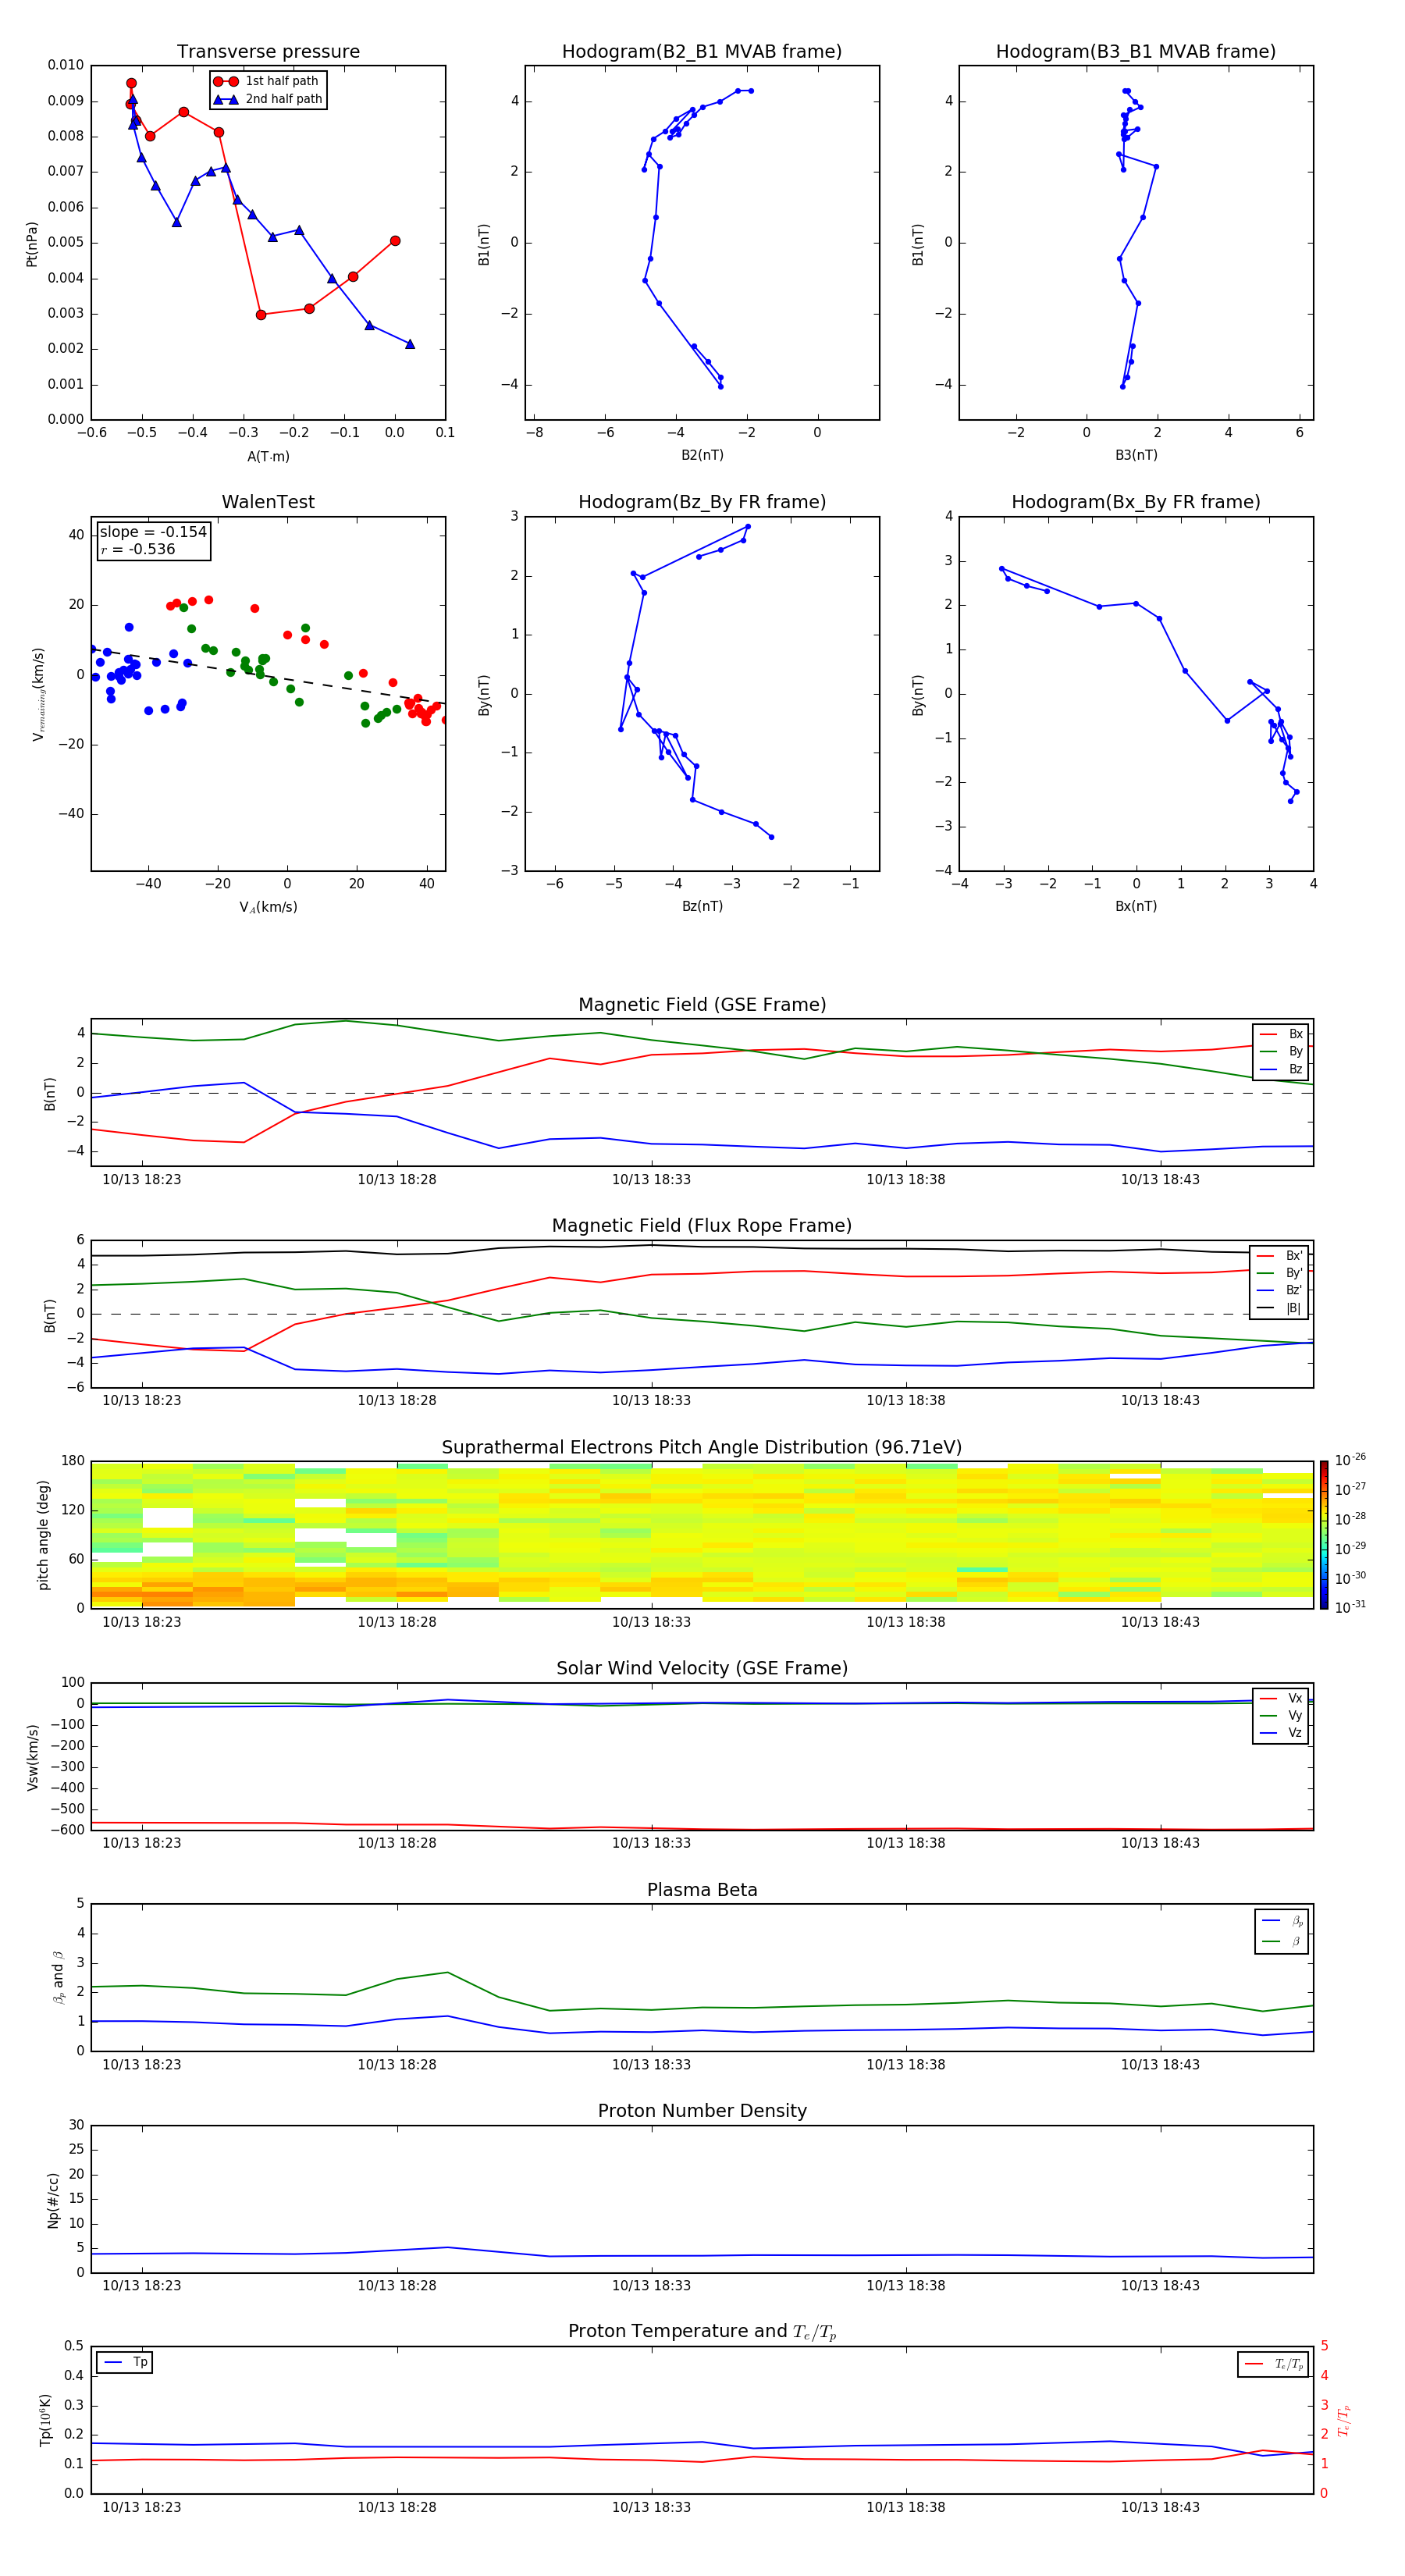Click the "By'" legend entry in Flux Rope panel
Image resolution: width=1405 pixels, height=2576 pixels.
(1280, 1273)
